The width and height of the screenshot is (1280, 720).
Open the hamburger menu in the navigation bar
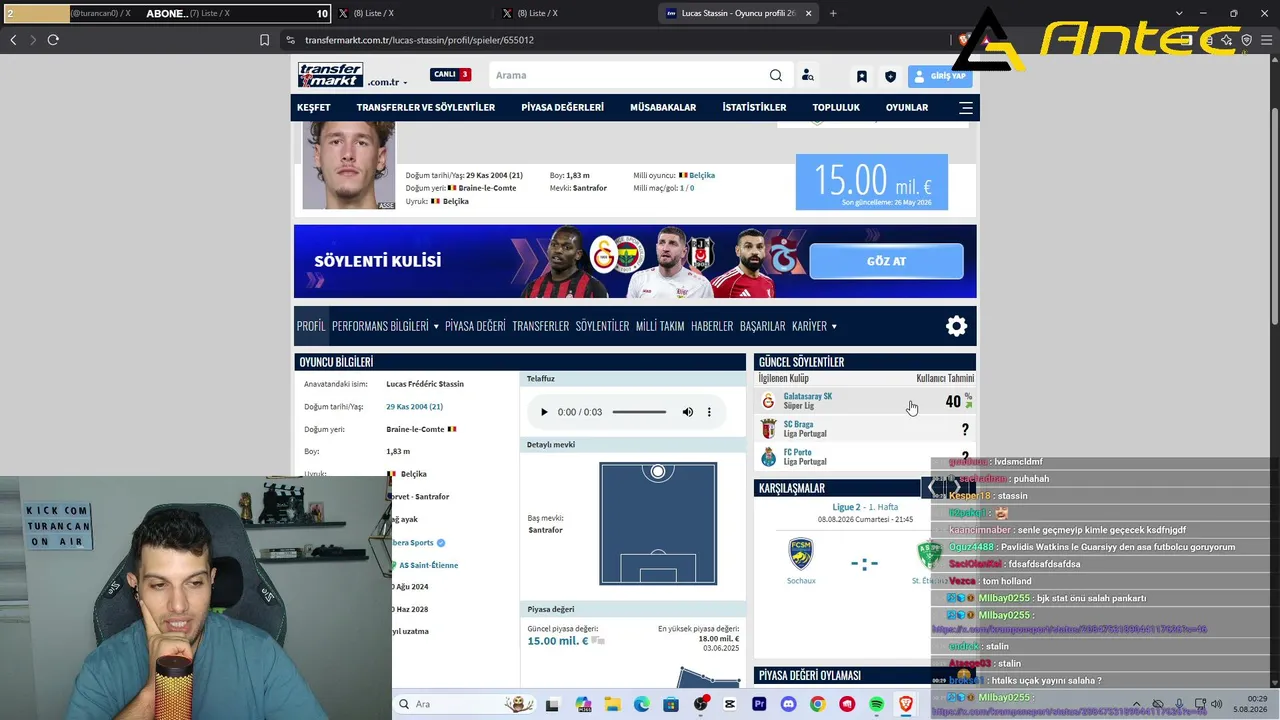point(966,107)
